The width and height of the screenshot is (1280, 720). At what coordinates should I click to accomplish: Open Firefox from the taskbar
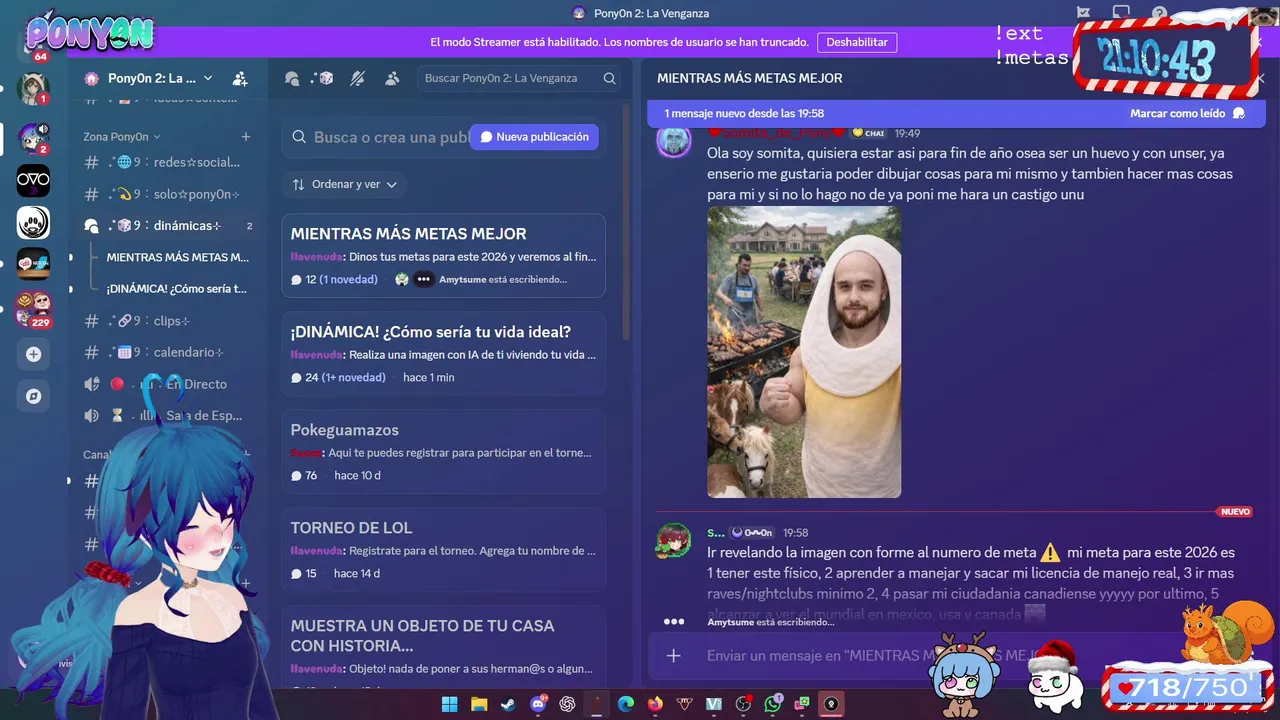tap(655, 704)
